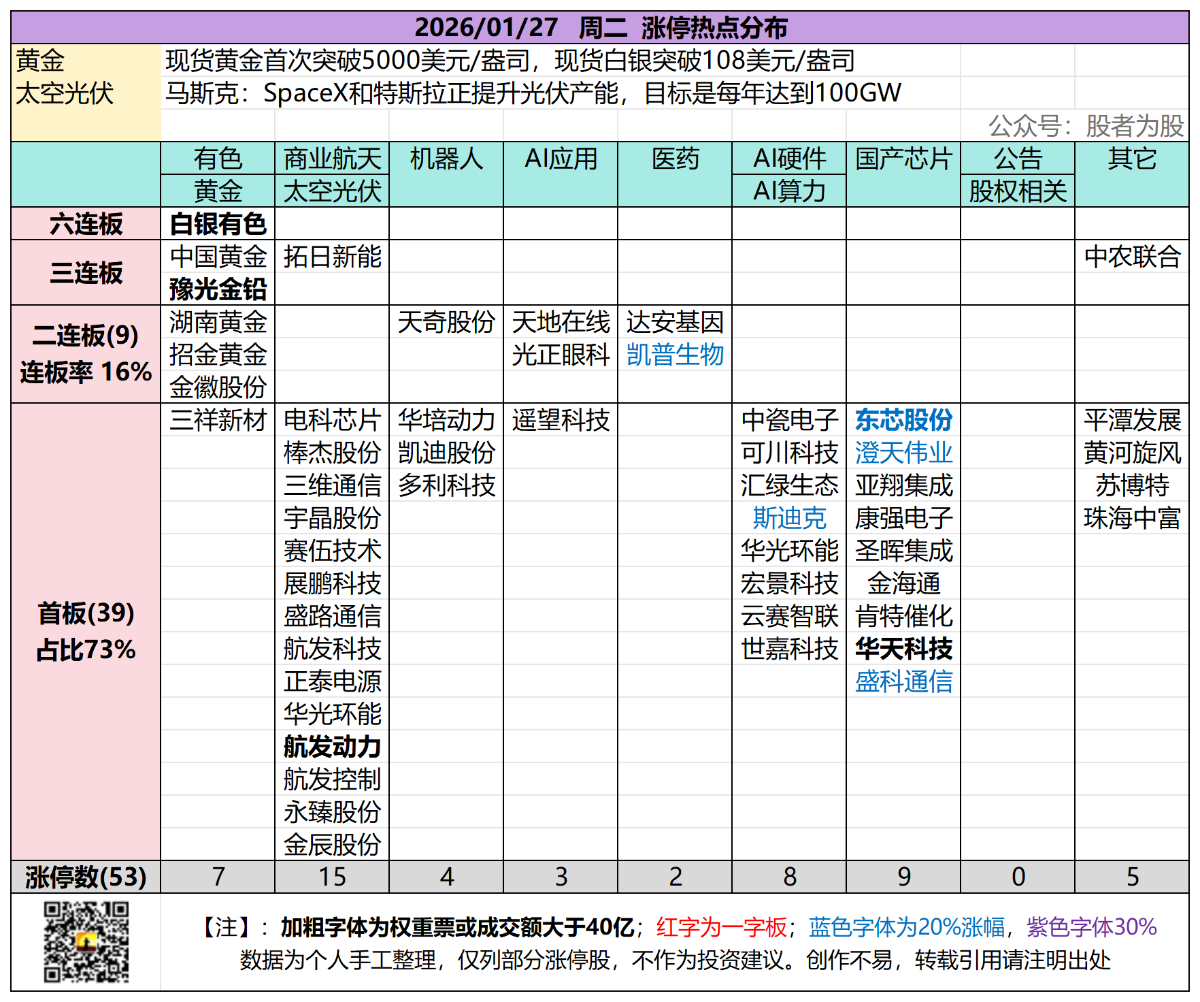1200x1002 pixels.
Task: Select the 白银有色 cell in 六连板 row
Action: (x=218, y=224)
